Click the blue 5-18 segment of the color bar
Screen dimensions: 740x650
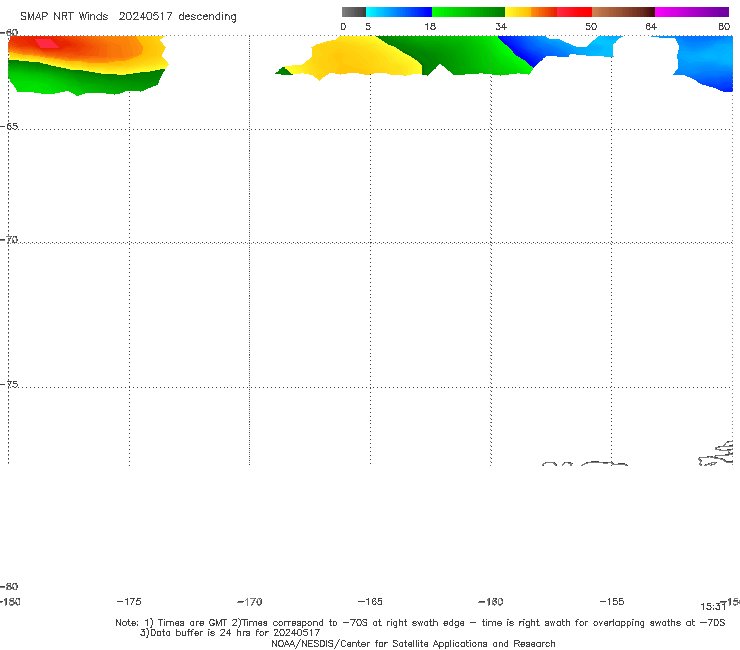399,12
